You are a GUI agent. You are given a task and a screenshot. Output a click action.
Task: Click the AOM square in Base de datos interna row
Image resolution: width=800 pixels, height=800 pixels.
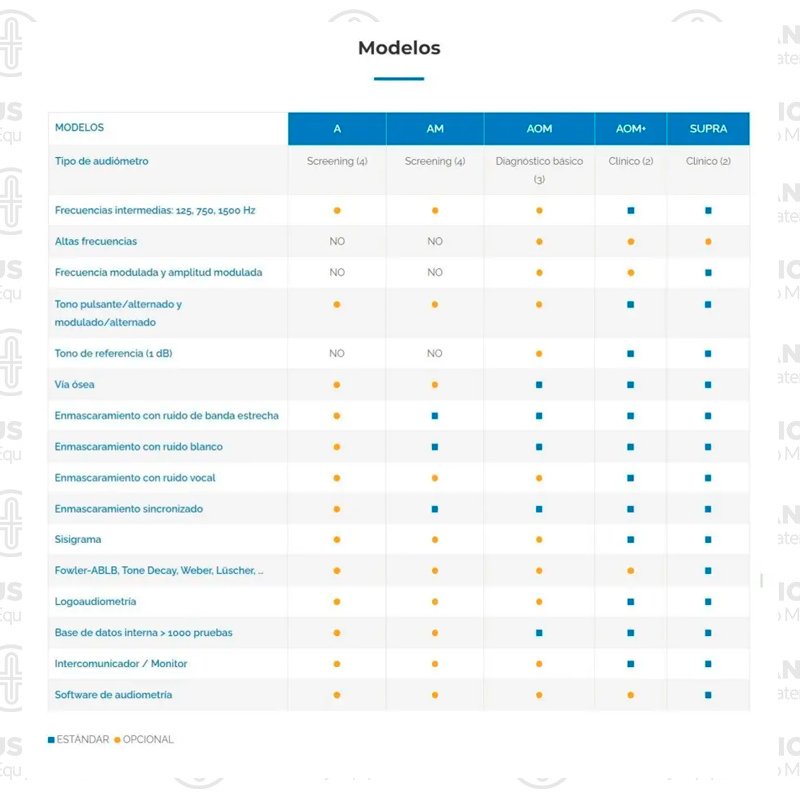point(539,633)
